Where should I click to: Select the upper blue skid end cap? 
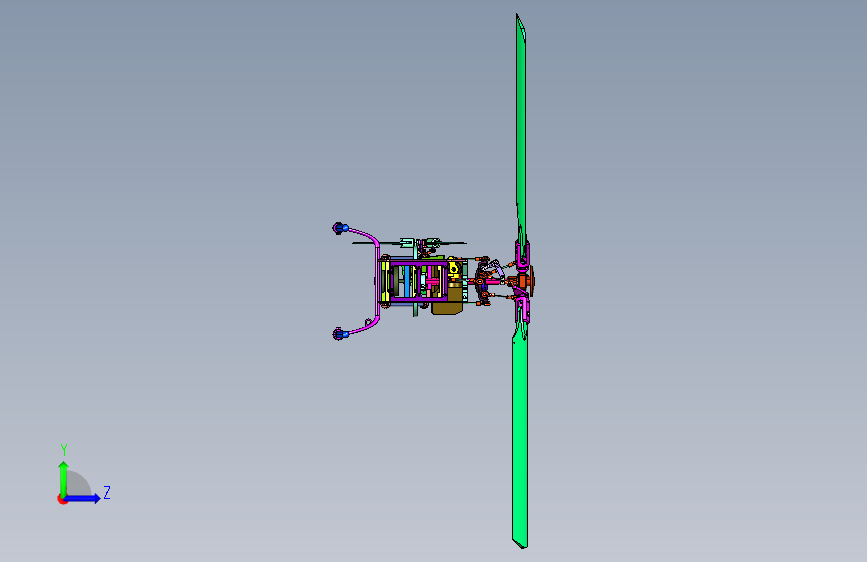[340, 228]
